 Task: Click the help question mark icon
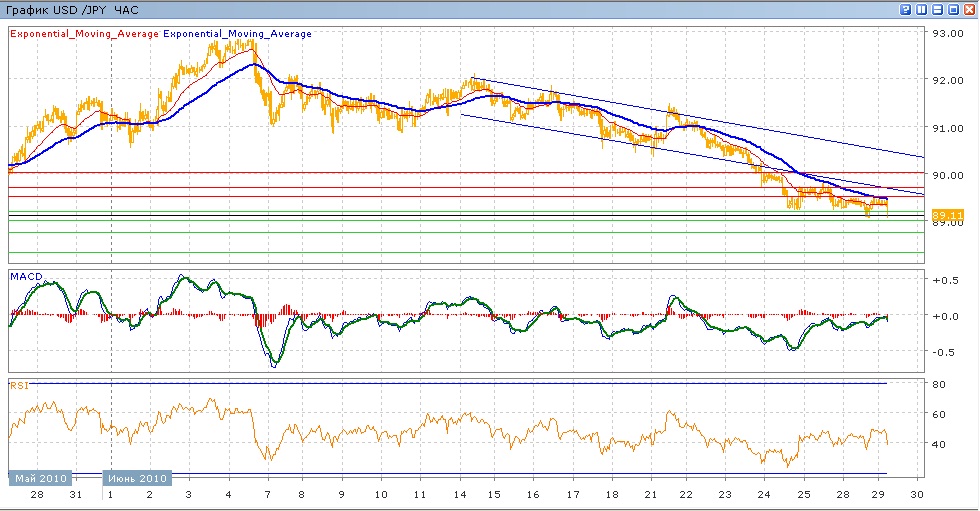tap(906, 9)
